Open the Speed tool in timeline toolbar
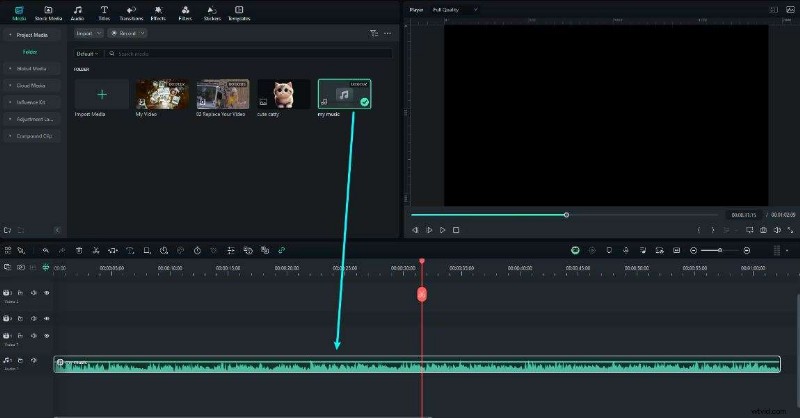800x418 pixels. (x=164, y=251)
